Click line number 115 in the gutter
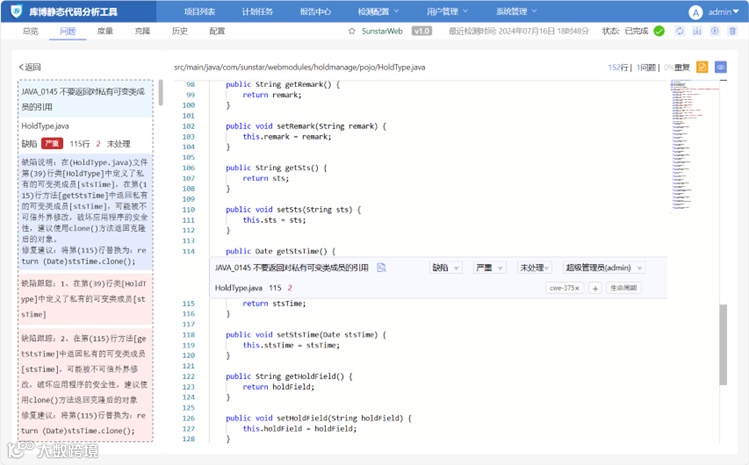Image resolution: width=749 pixels, height=465 pixels. click(x=189, y=303)
